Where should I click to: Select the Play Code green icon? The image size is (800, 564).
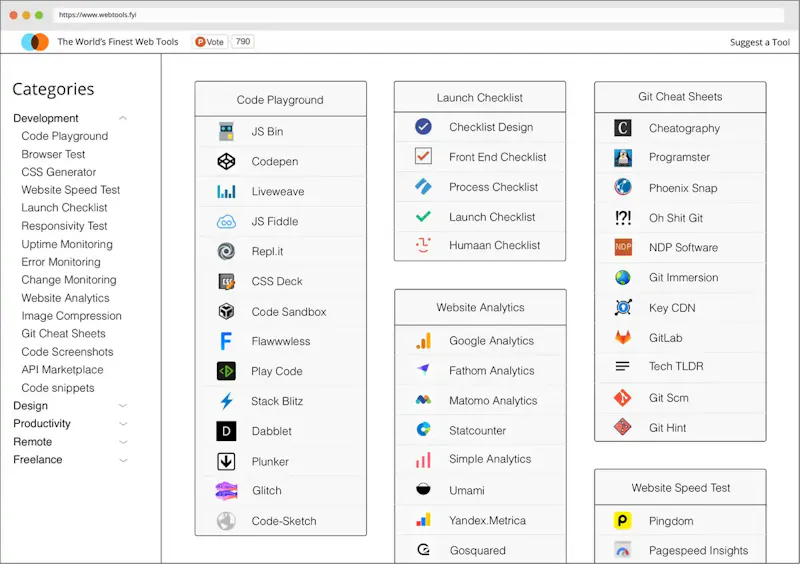pos(226,371)
